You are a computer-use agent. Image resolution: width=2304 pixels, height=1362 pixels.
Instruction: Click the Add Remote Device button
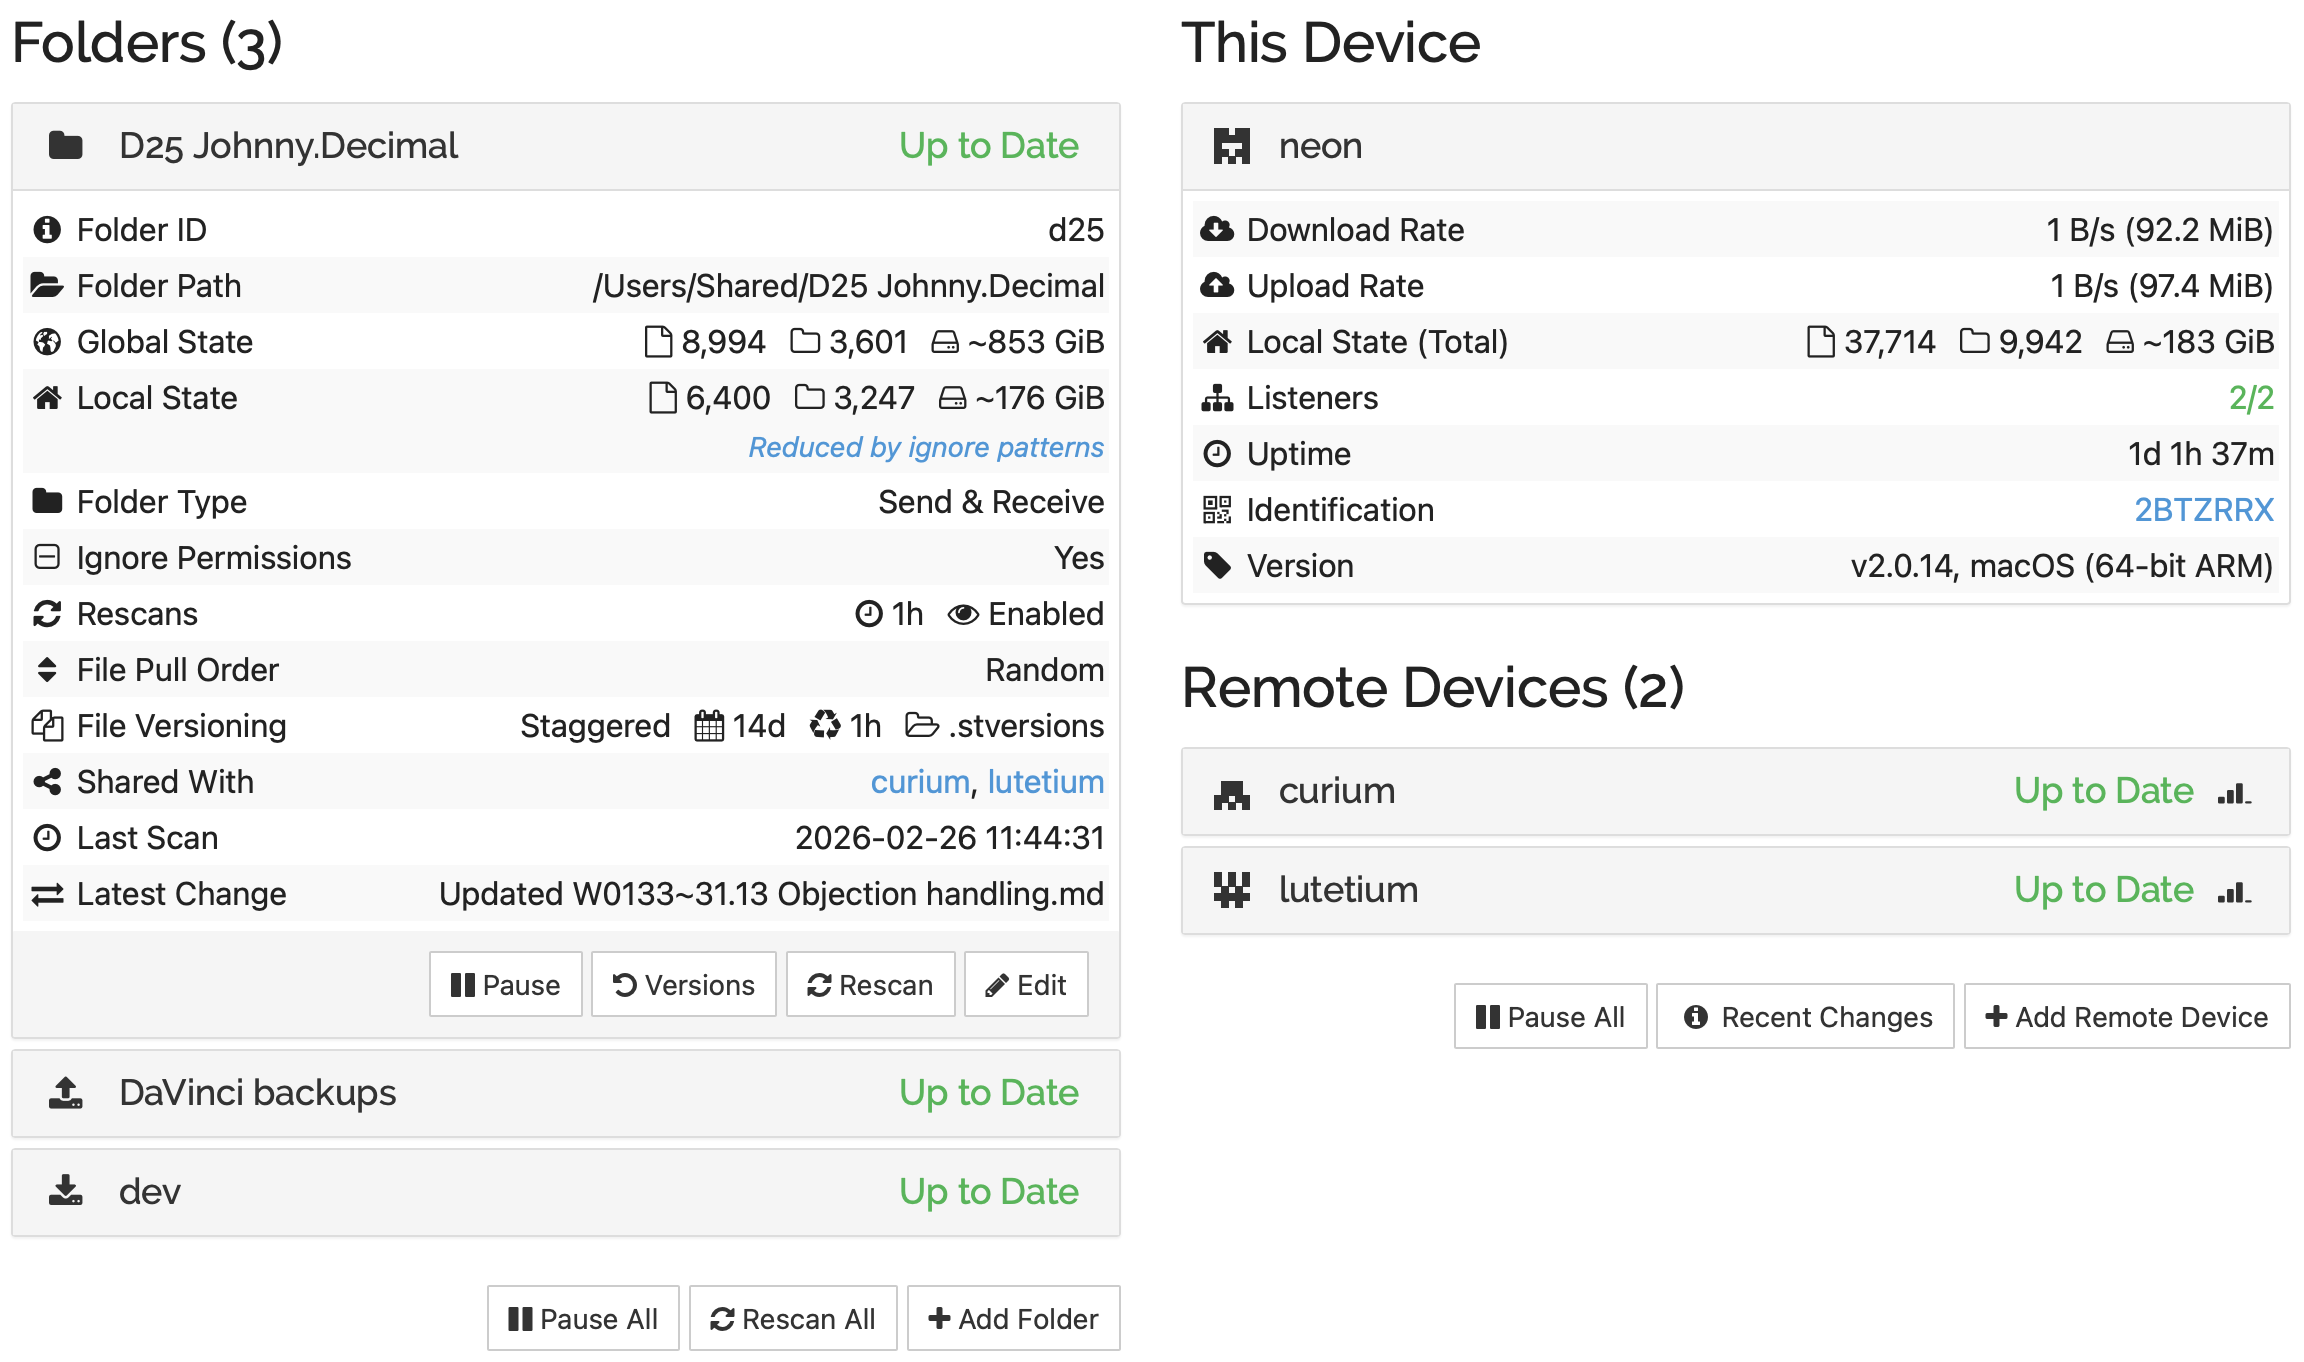[x=2126, y=1017]
